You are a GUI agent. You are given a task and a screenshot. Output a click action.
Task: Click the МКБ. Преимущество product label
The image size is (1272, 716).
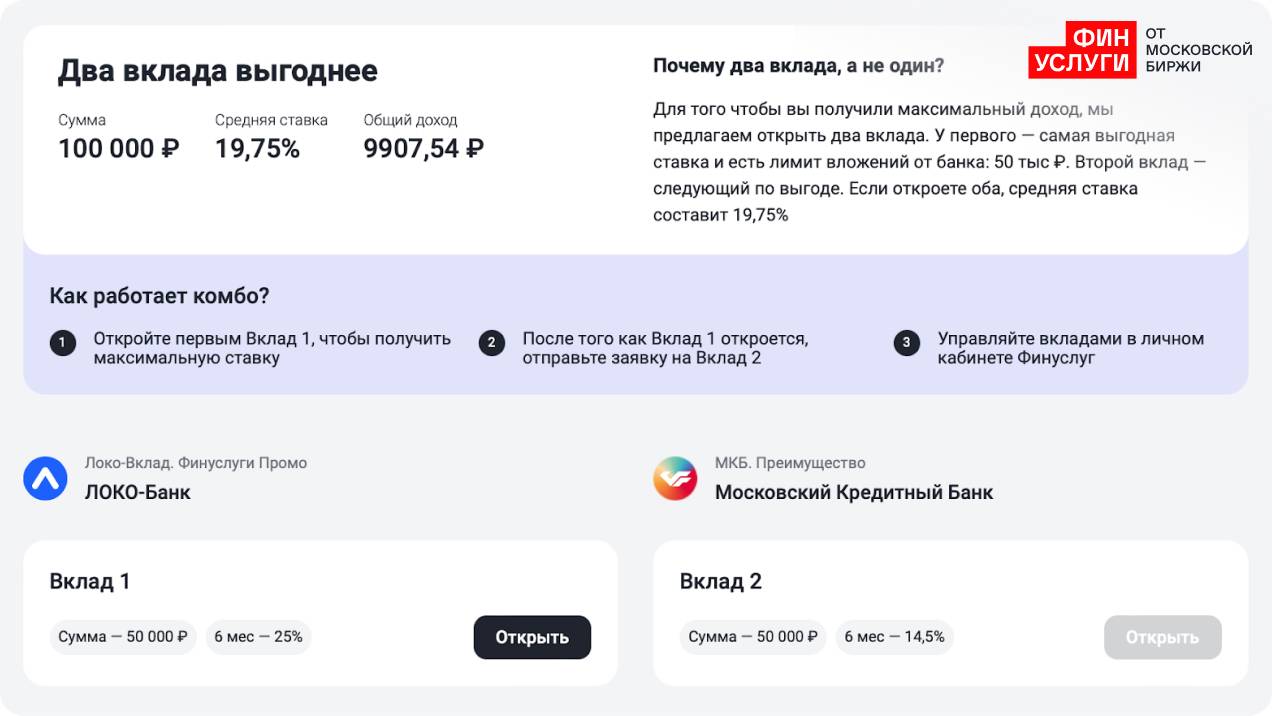790,463
